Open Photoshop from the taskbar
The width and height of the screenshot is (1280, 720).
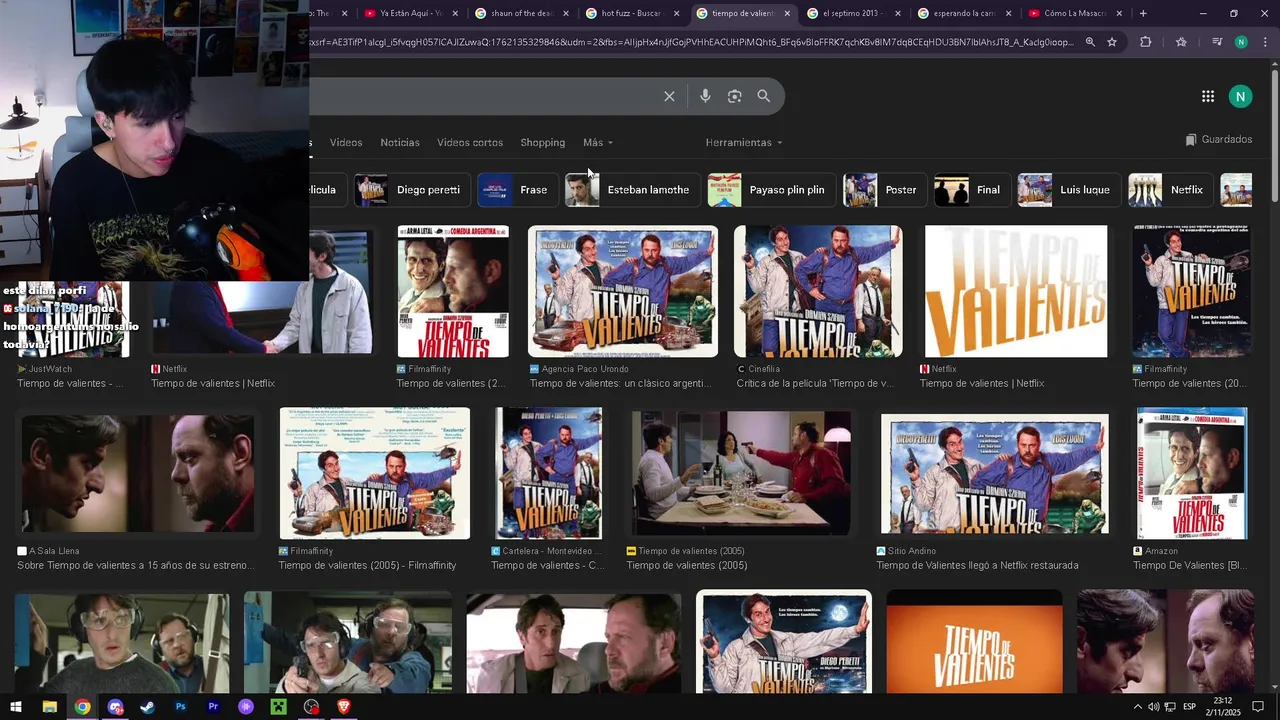tap(180, 707)
